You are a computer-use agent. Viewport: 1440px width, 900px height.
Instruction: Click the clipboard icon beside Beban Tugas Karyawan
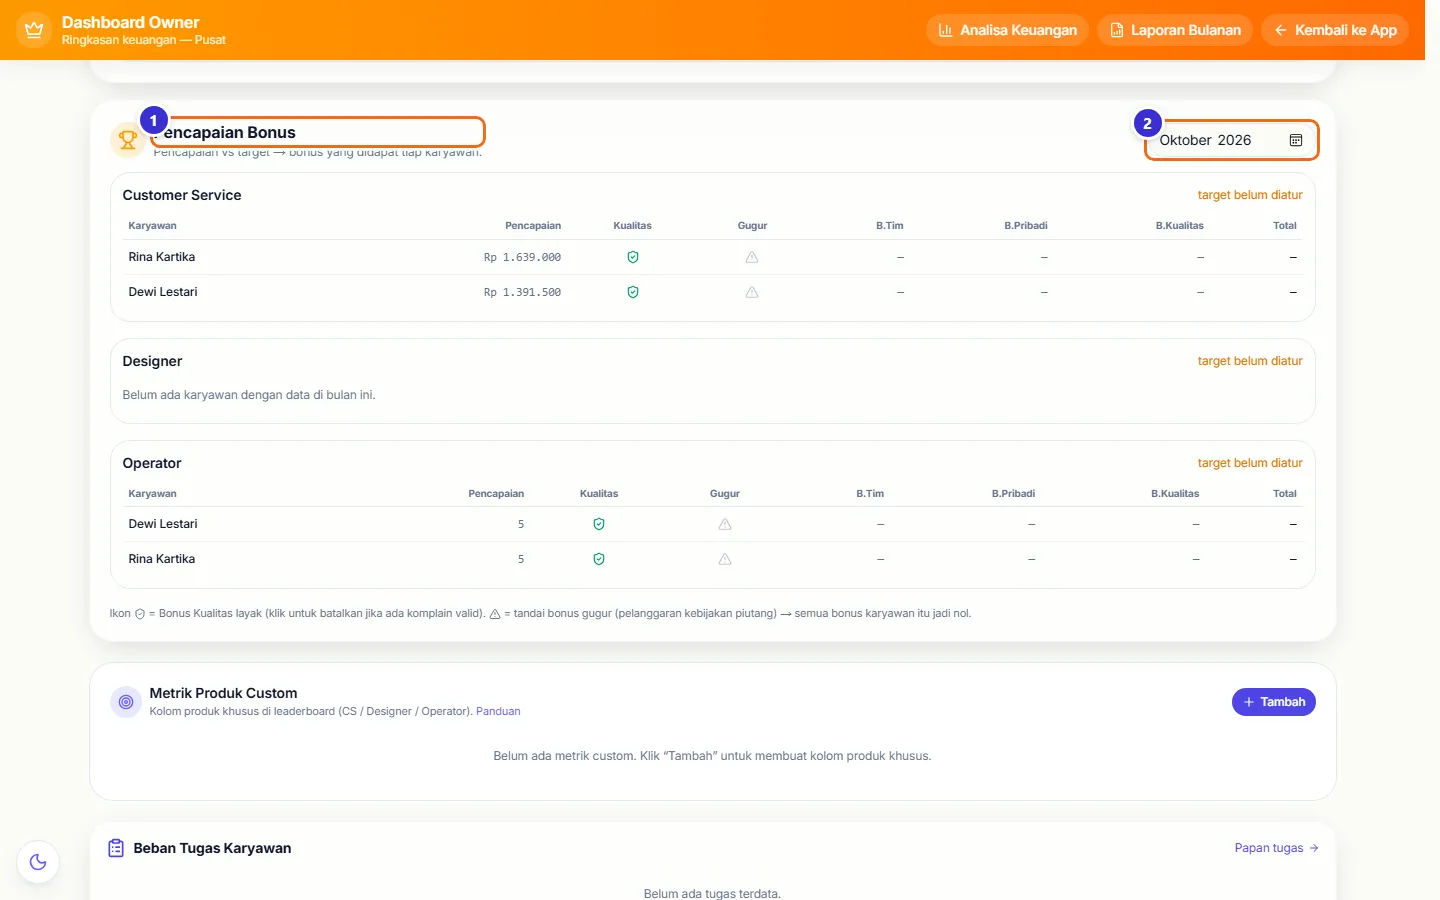116,848
